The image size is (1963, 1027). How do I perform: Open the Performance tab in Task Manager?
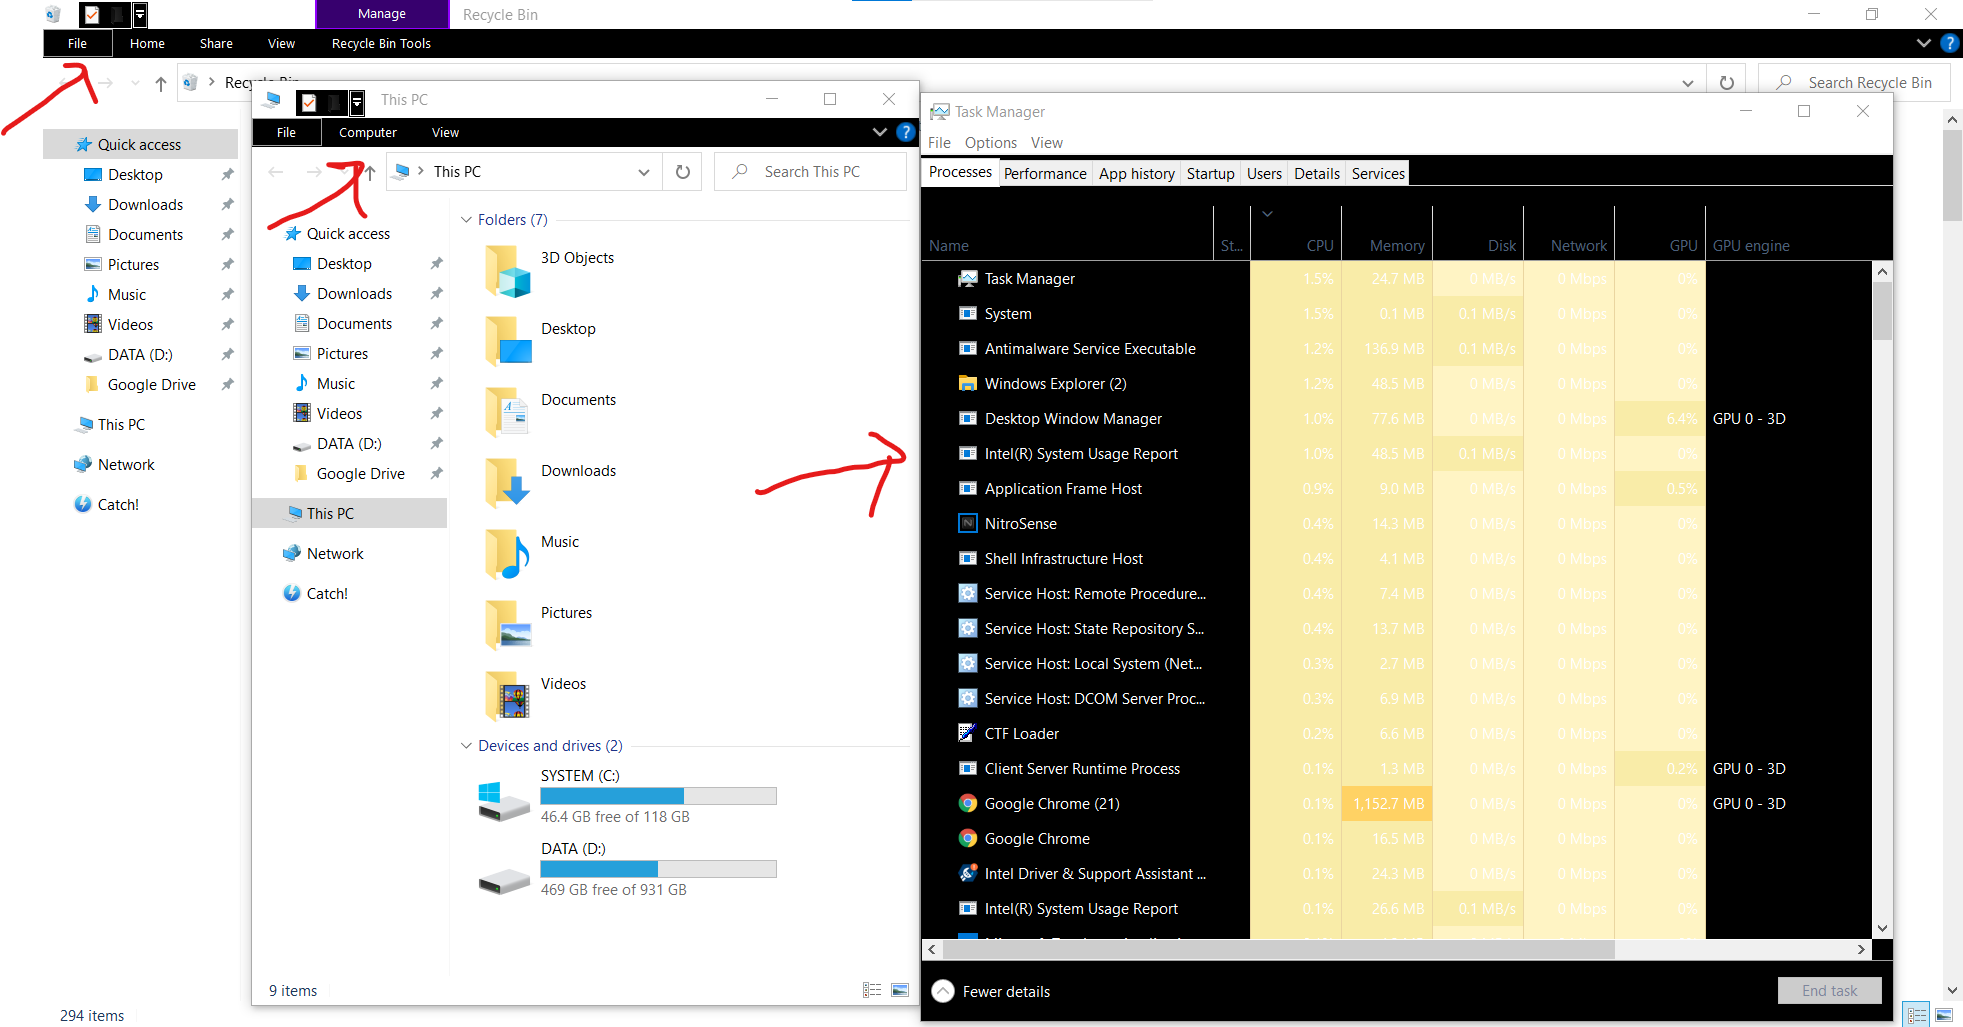(1045, 174)
